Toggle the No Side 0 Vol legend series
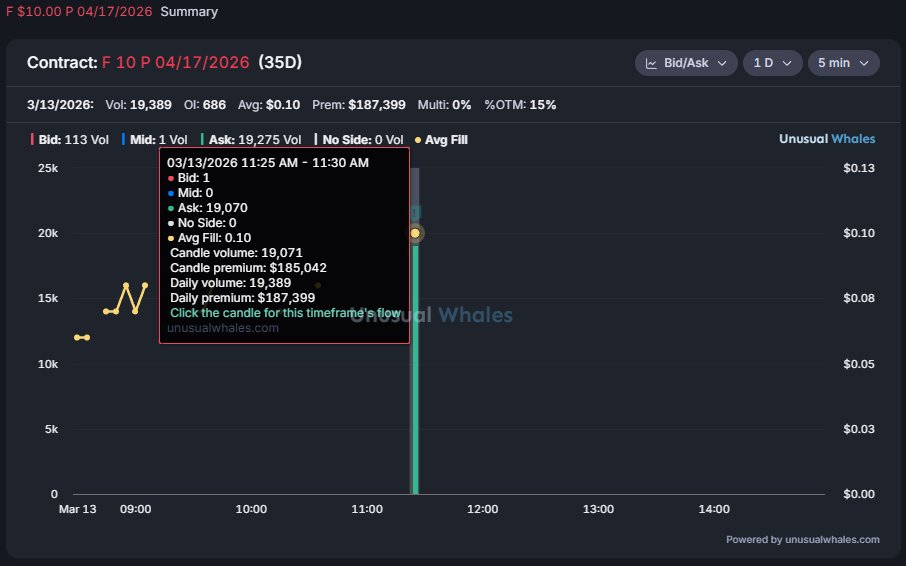The height and width of the screenshot is (566, 906). coord(359,140)
